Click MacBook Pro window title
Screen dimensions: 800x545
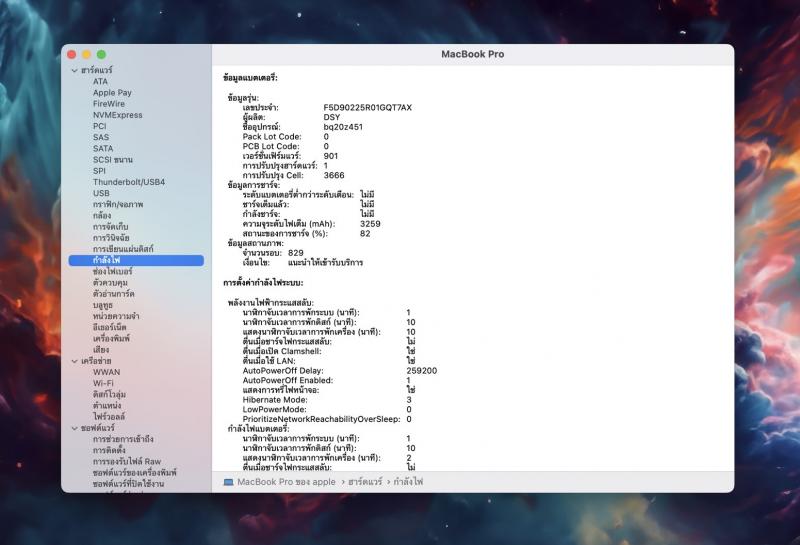(x=472, y=54)
